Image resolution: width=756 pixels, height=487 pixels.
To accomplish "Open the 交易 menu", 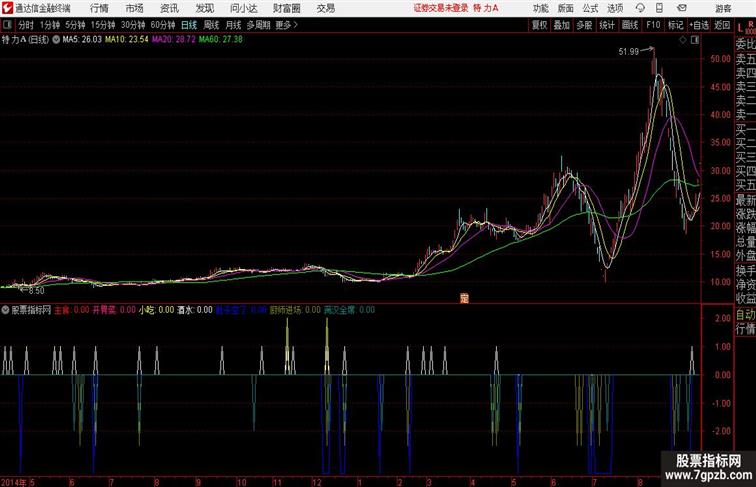I will tap(326, 8).
